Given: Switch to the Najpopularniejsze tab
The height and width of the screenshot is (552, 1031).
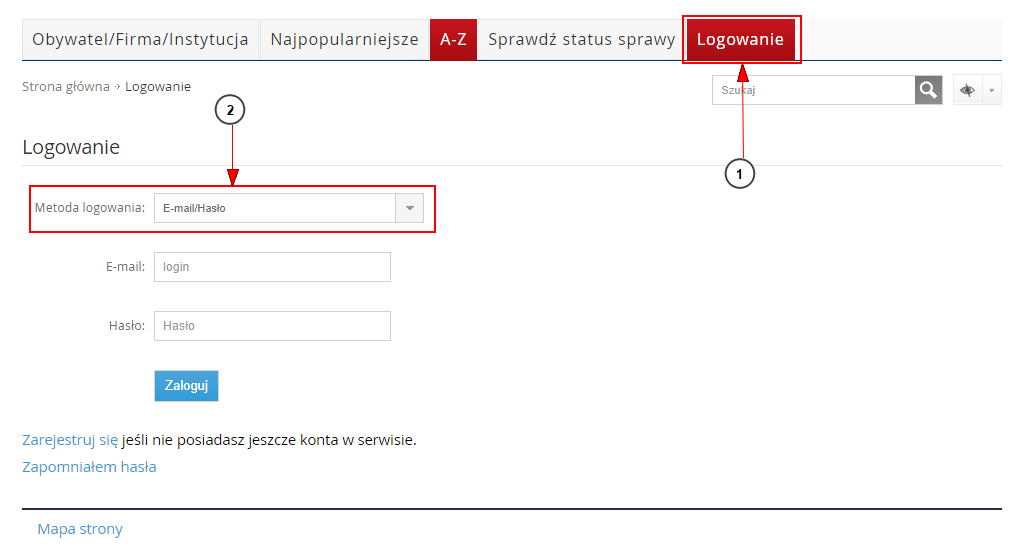Looking at the screenshot, I should point(344,40).
